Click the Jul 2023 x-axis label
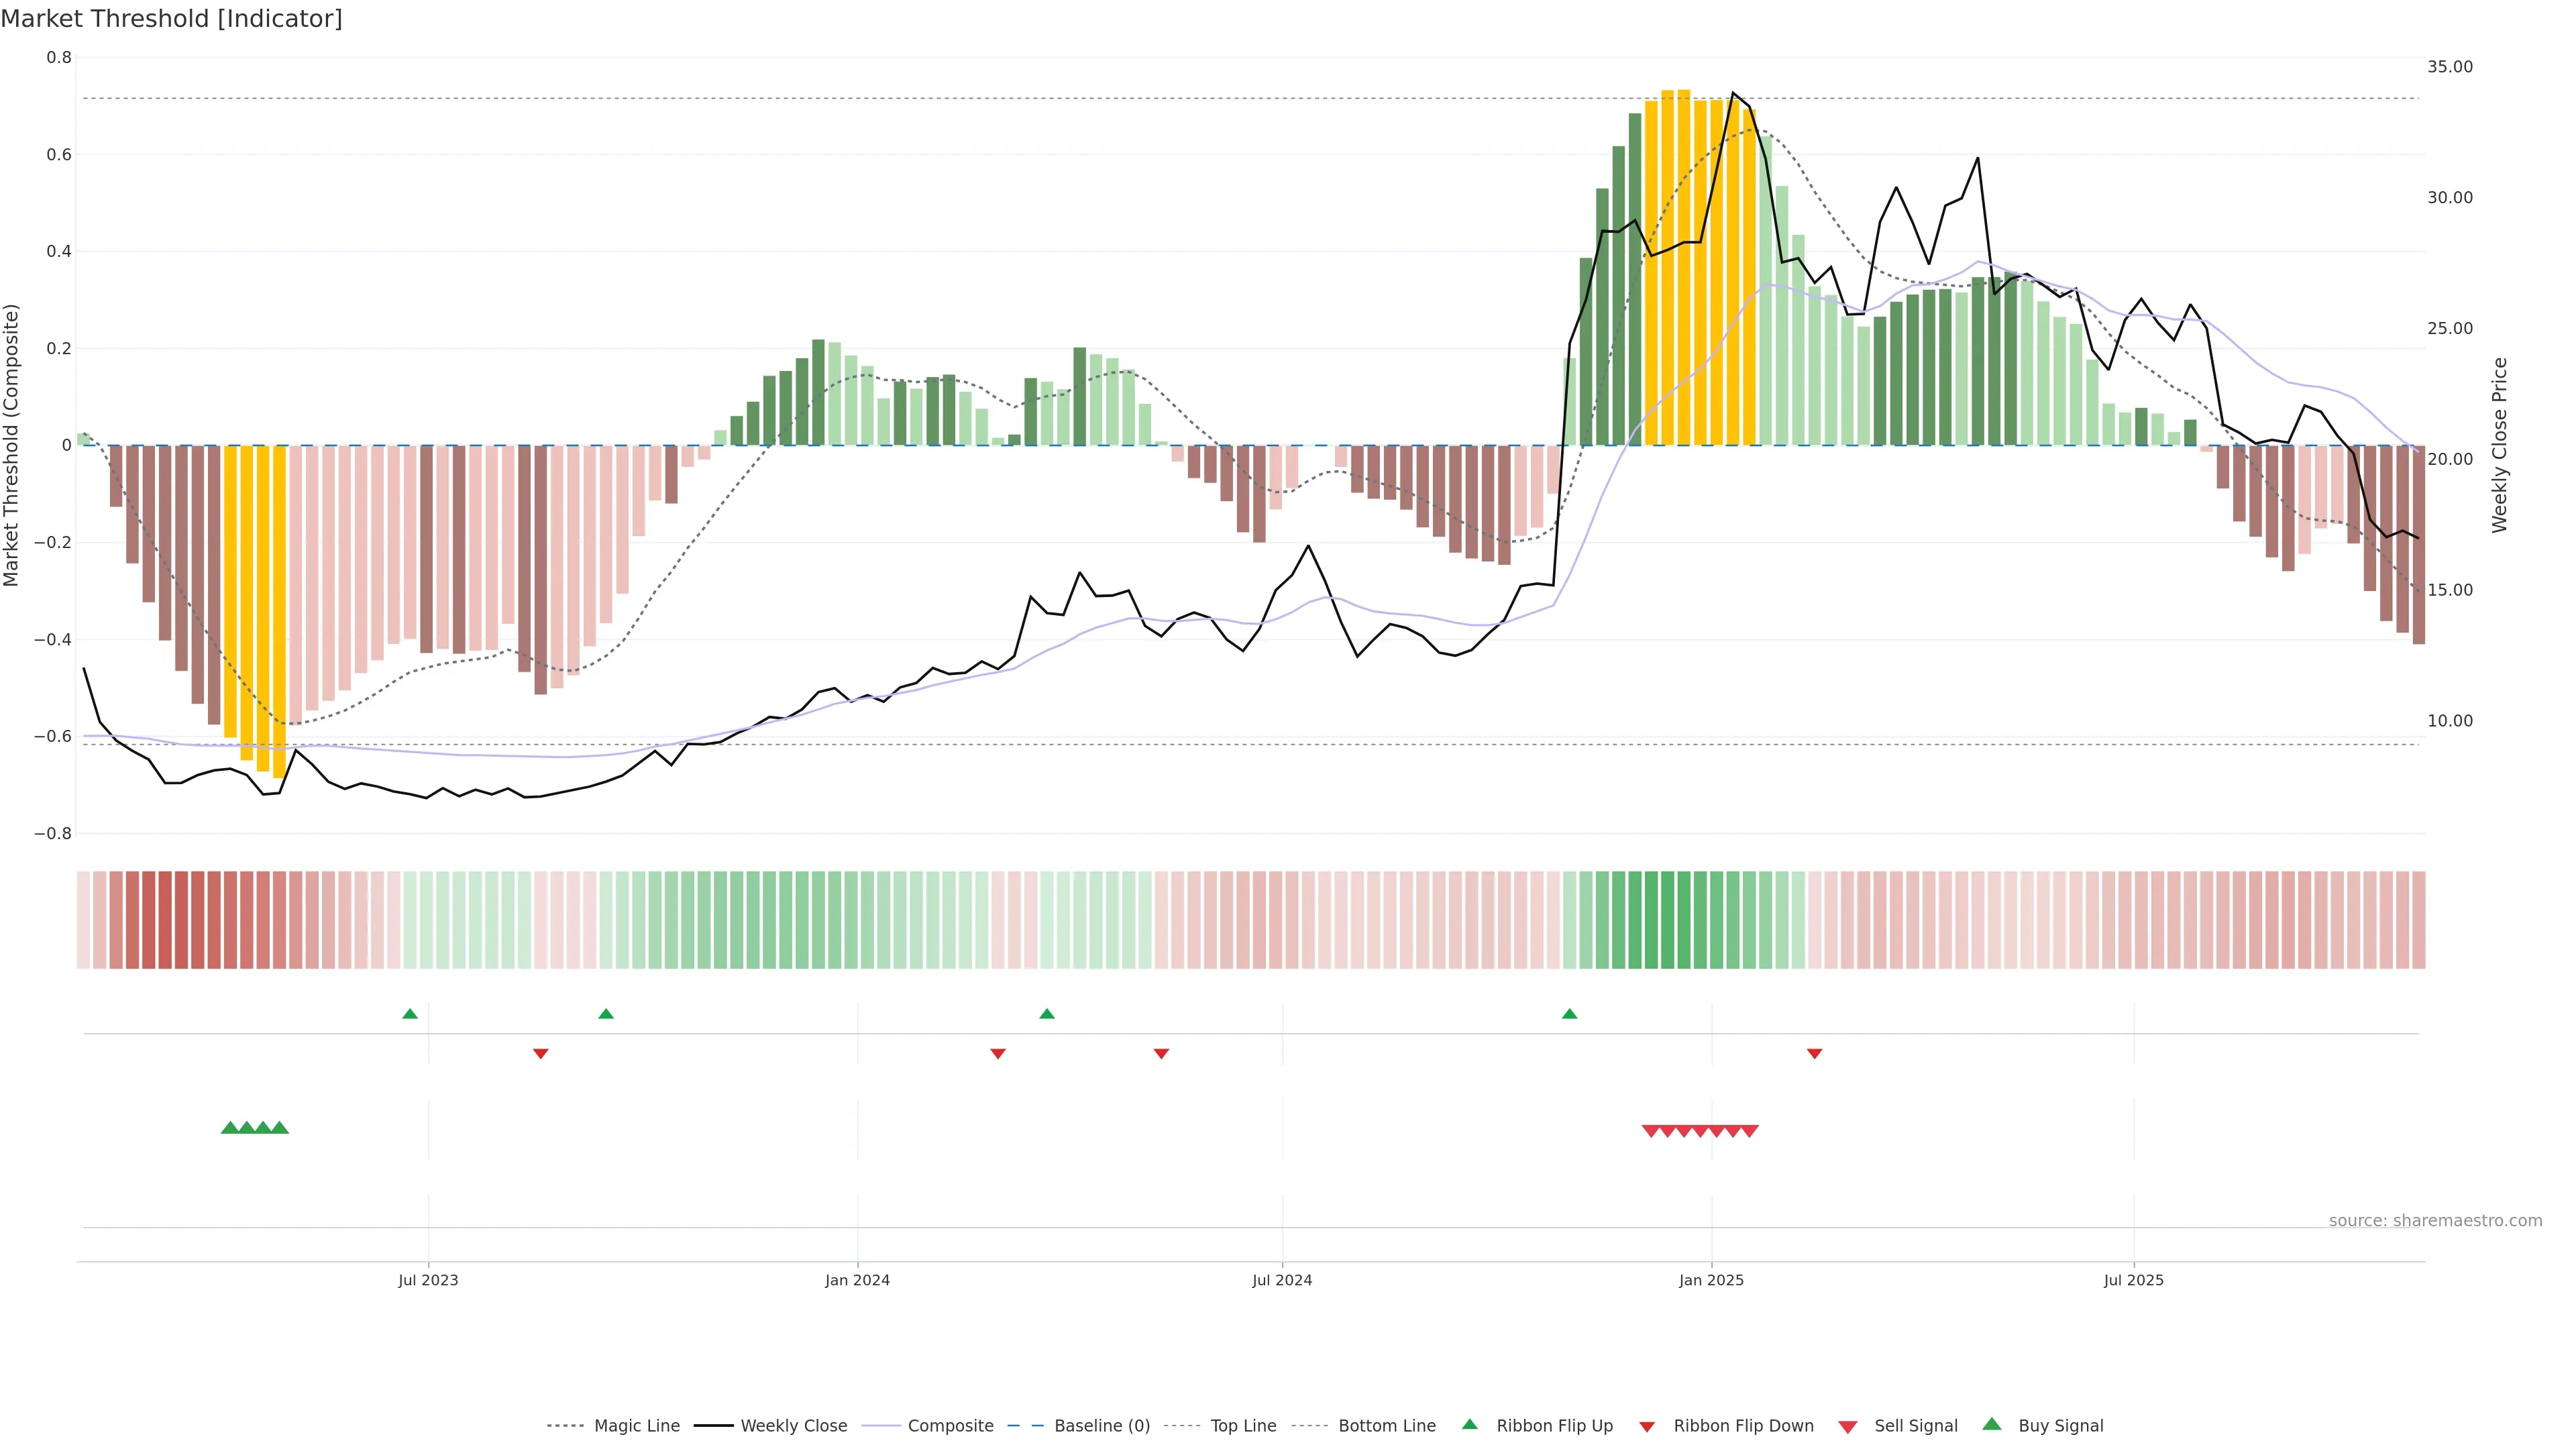The width and height of the screenshot is (2576, 1449). (428, 1280)
